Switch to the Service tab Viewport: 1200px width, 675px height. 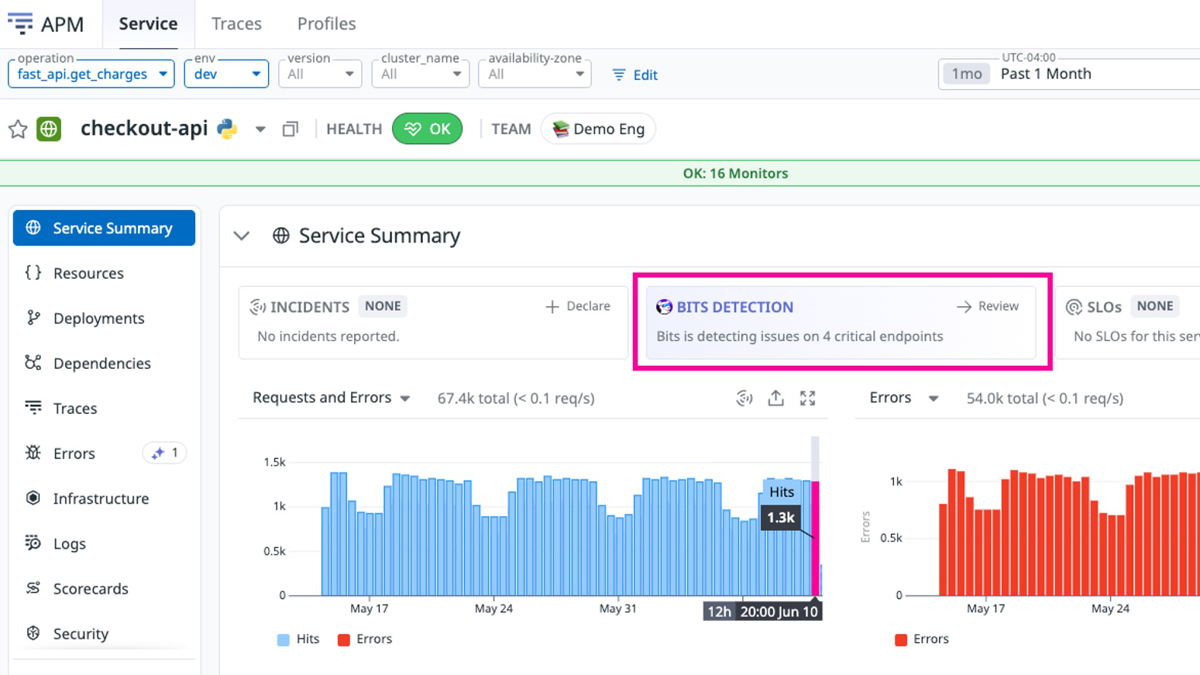point(148,23)
